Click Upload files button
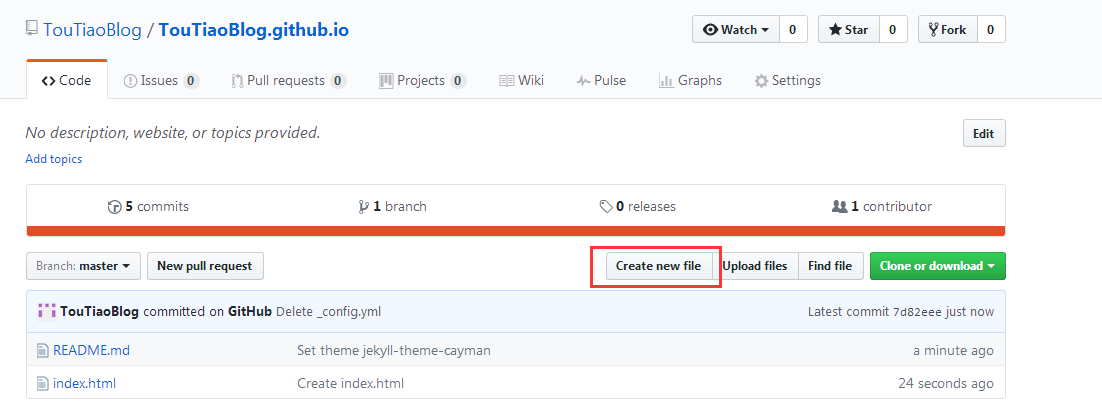Screen dimensions: 1102x402 click(755, 266)
